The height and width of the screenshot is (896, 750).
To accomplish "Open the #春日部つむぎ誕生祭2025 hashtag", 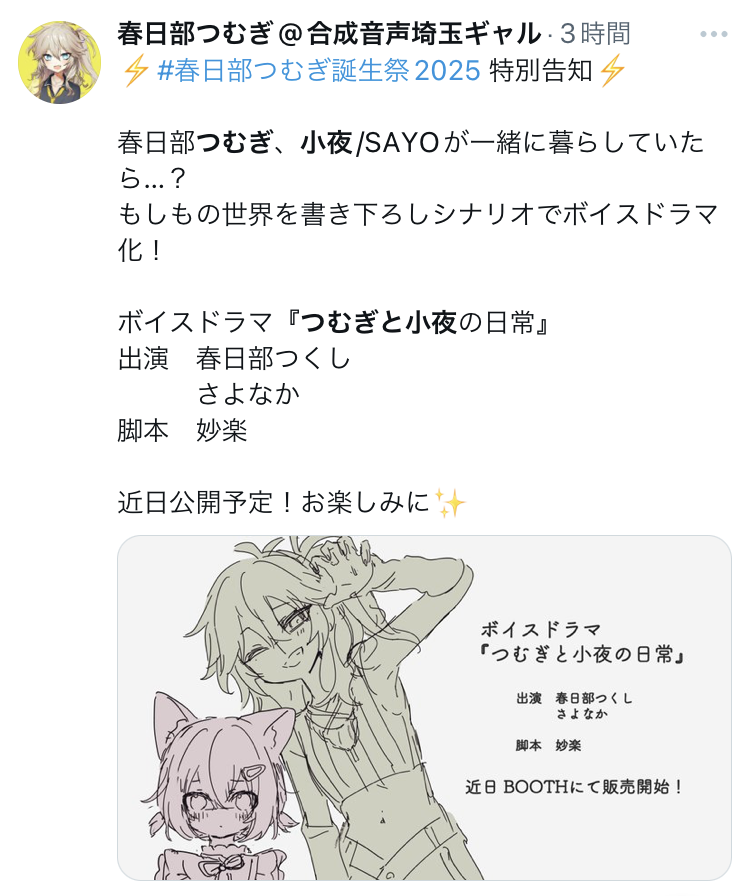I will click(x=318, y=71).
